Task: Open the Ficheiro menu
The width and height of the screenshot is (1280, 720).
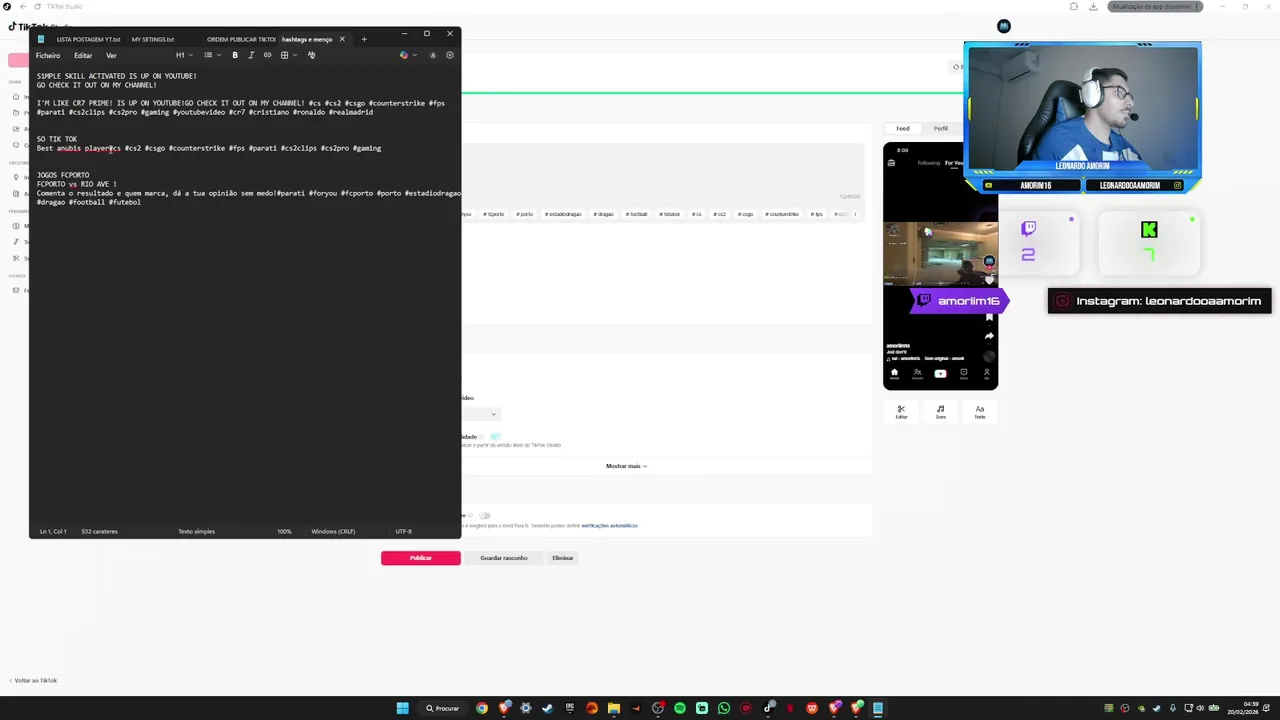Action: pyautogui.click(x=48, y=55)
